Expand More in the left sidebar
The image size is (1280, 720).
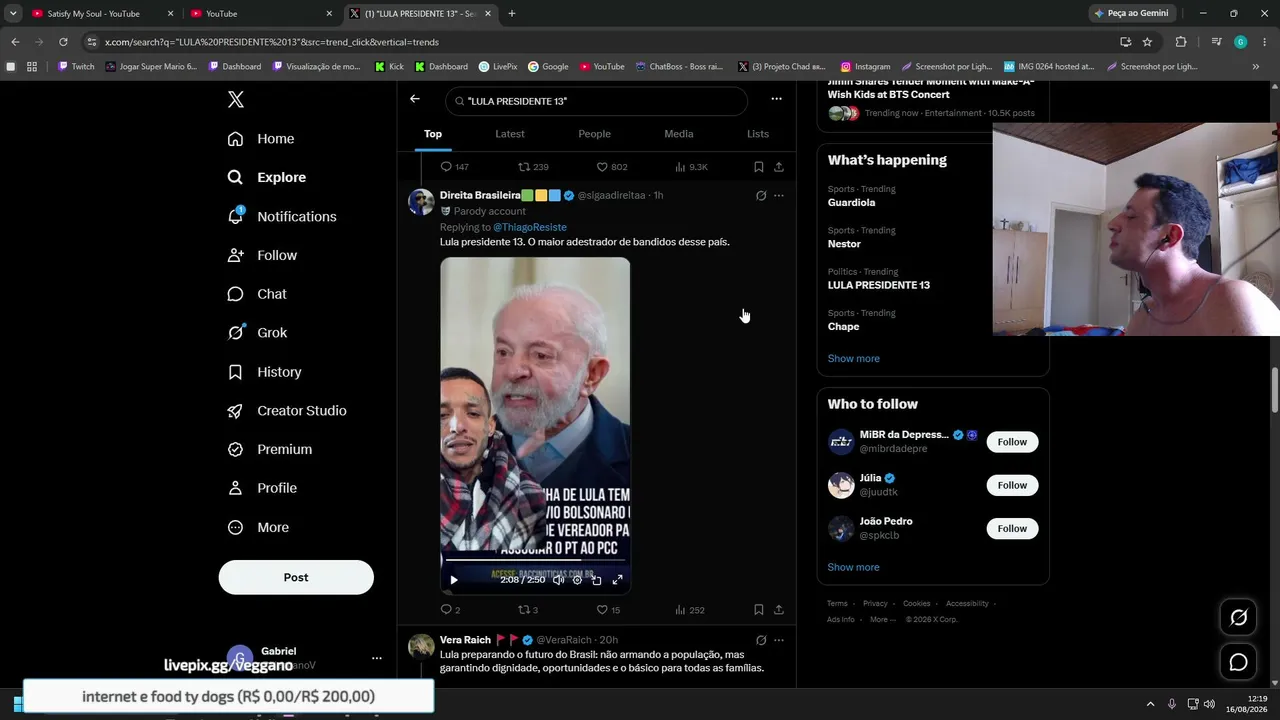point(258,527)
